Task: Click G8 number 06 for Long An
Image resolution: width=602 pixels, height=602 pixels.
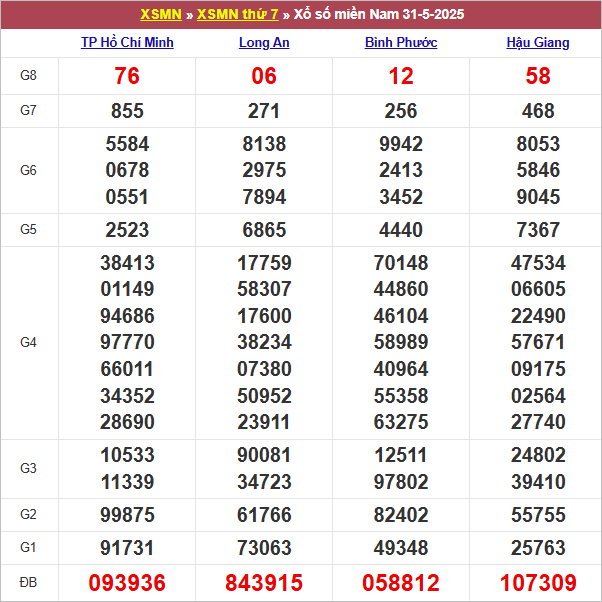Action: click(264, 76)
